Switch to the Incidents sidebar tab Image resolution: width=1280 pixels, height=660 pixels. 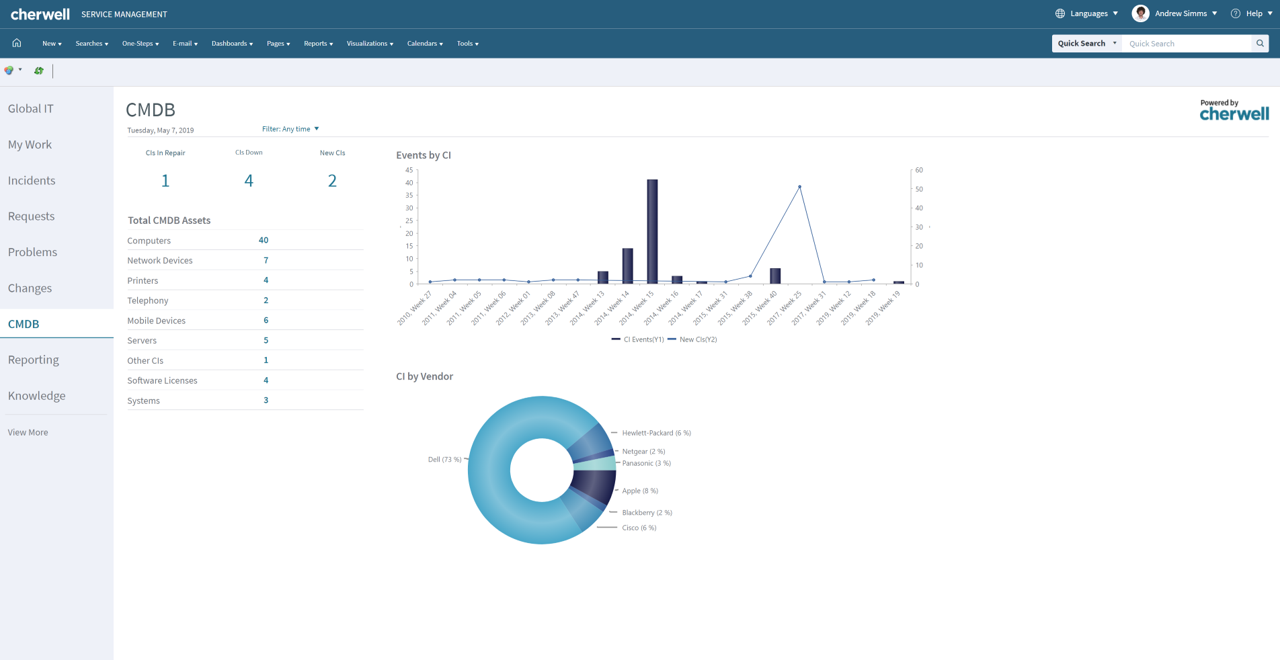click(x=32, y=181)
